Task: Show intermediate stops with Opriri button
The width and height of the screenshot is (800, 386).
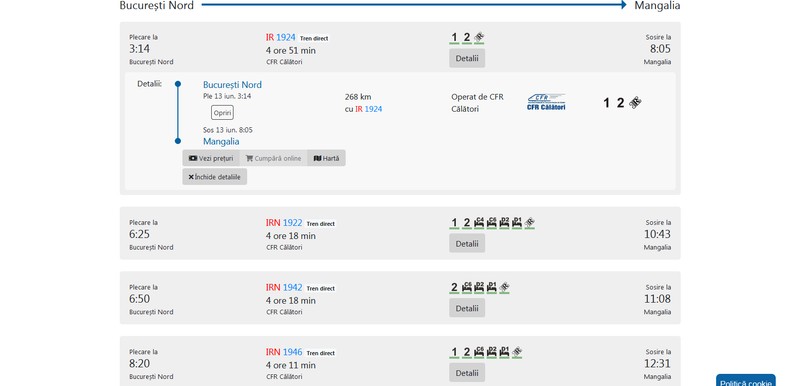Action: (x=222, y=113)
